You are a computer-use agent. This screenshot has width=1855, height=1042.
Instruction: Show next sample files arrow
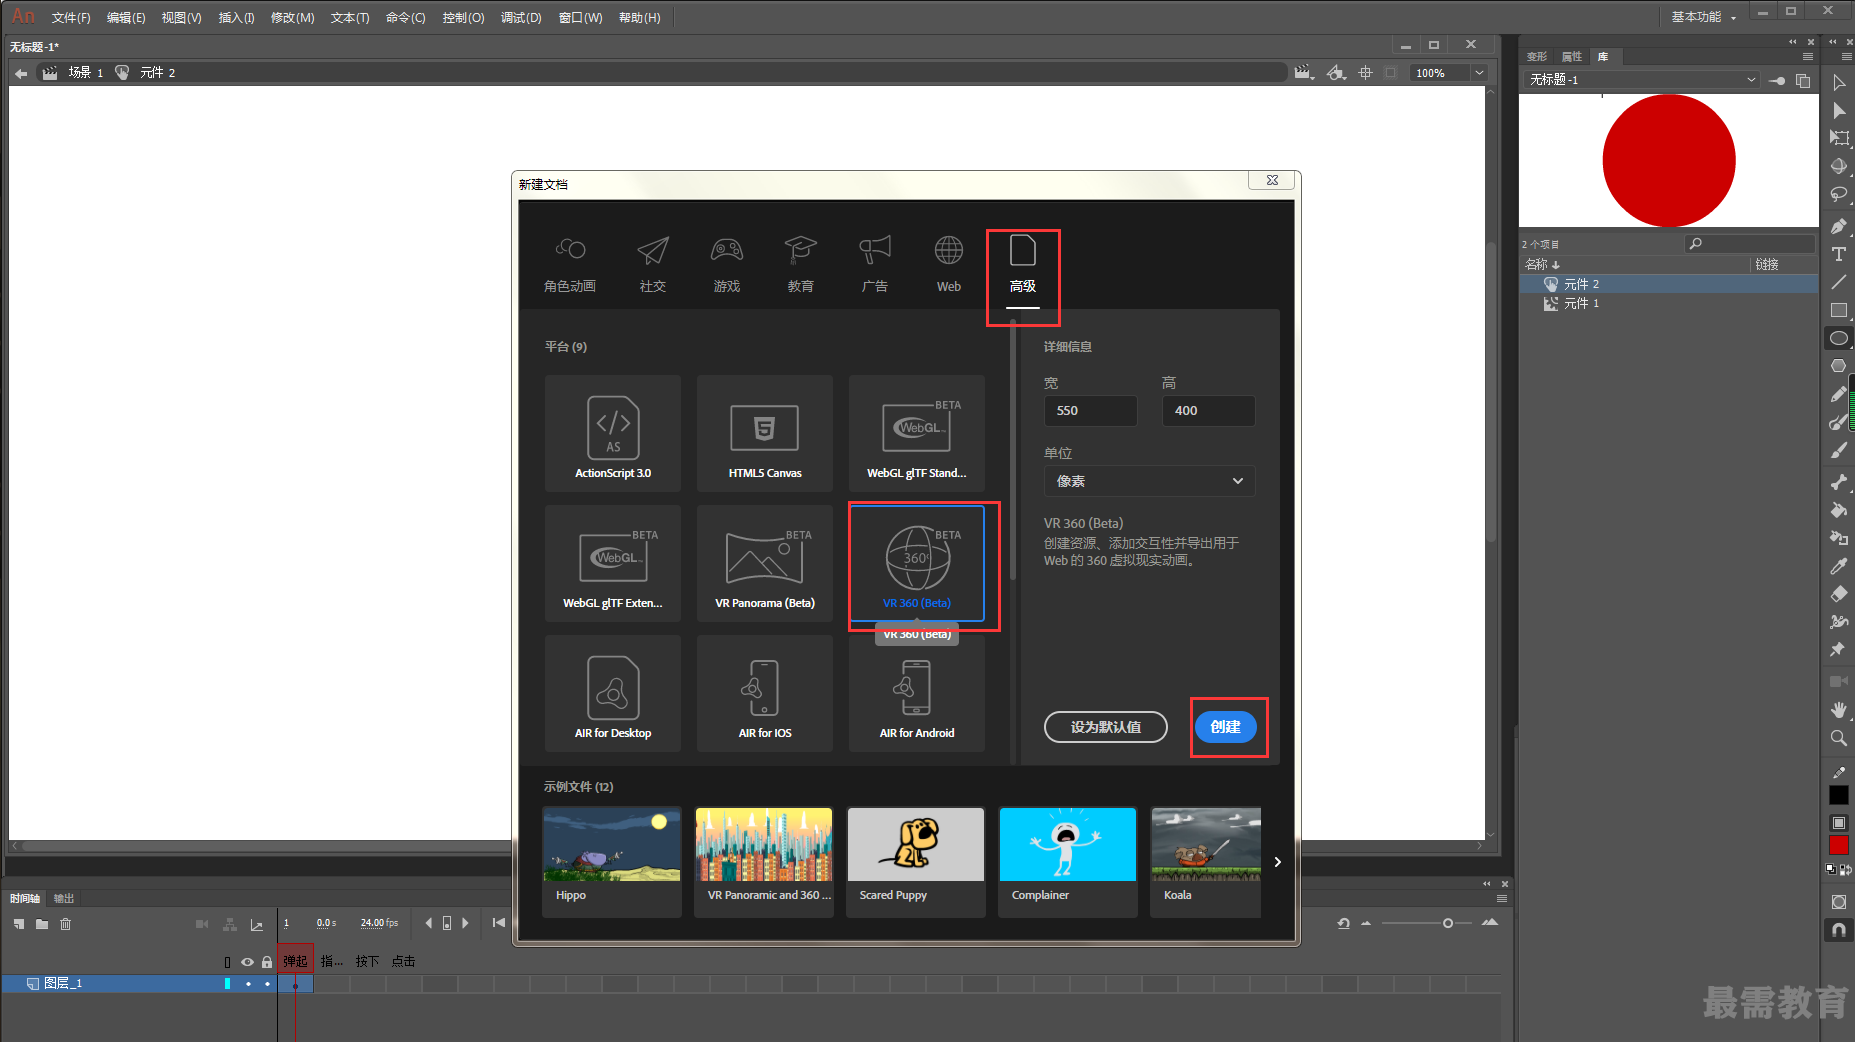point(1277,862)
